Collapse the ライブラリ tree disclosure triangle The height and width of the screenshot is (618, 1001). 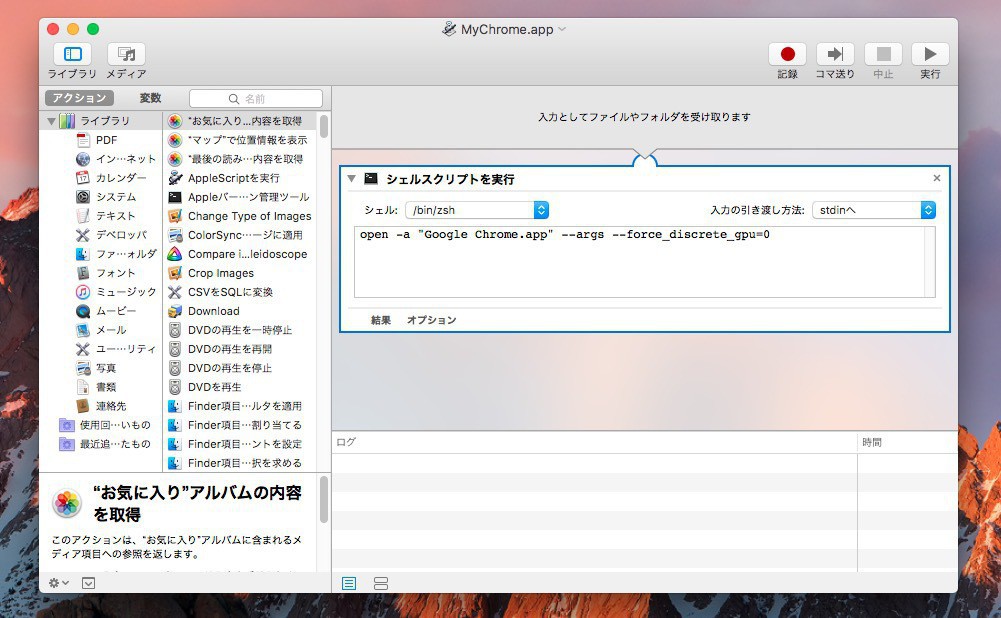point(51,121)
